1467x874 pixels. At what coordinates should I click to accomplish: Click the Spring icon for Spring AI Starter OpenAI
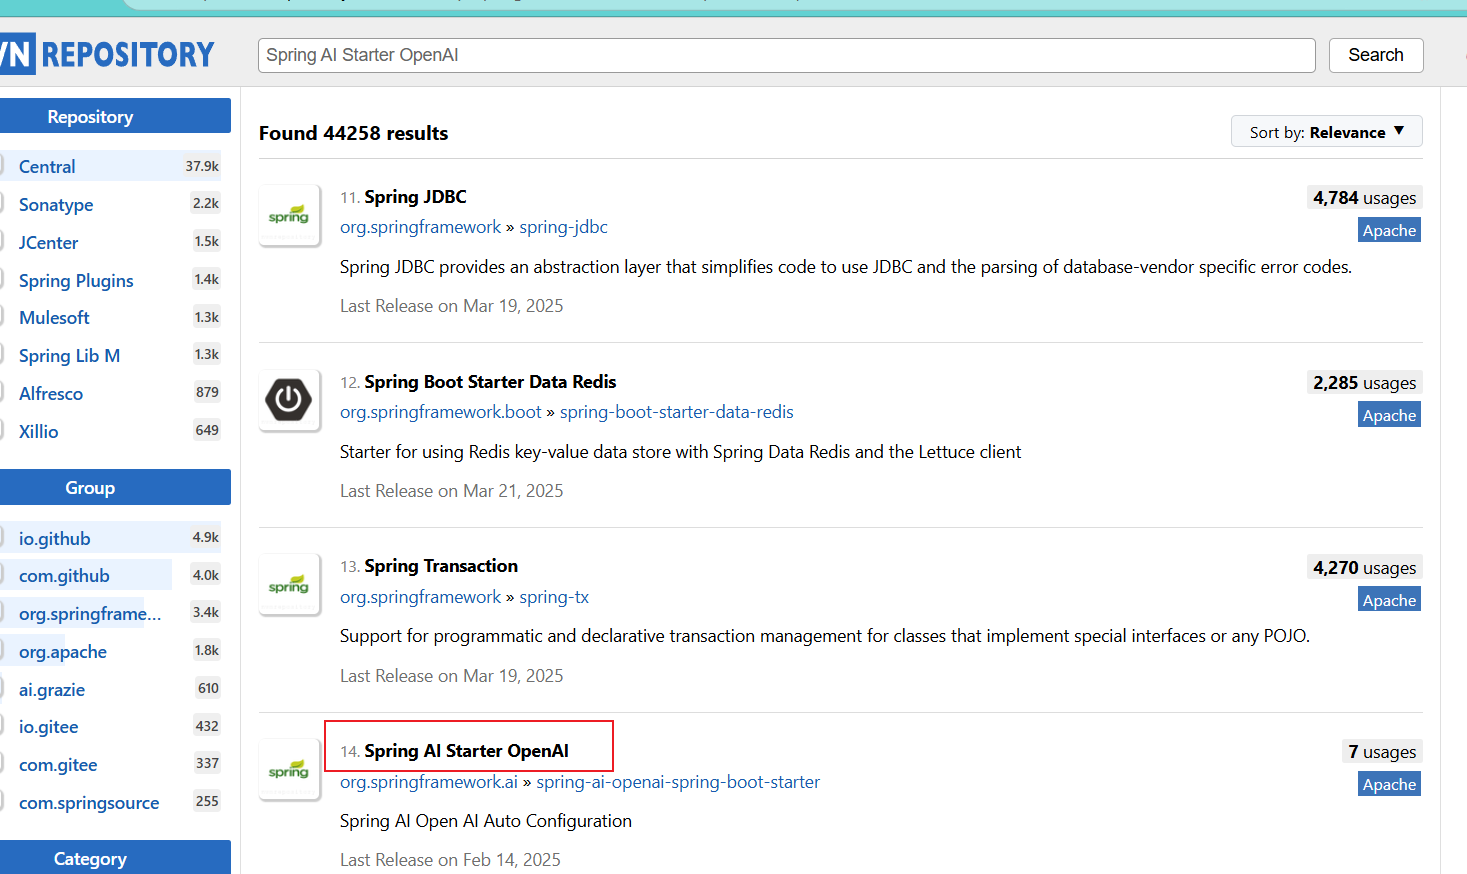pyautogui.click(x=289, y=769)
